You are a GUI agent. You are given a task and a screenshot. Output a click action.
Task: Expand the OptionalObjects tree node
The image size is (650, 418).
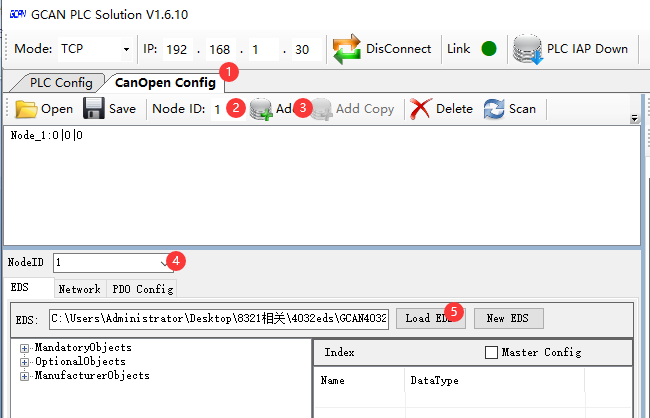[x=24, y=362]
